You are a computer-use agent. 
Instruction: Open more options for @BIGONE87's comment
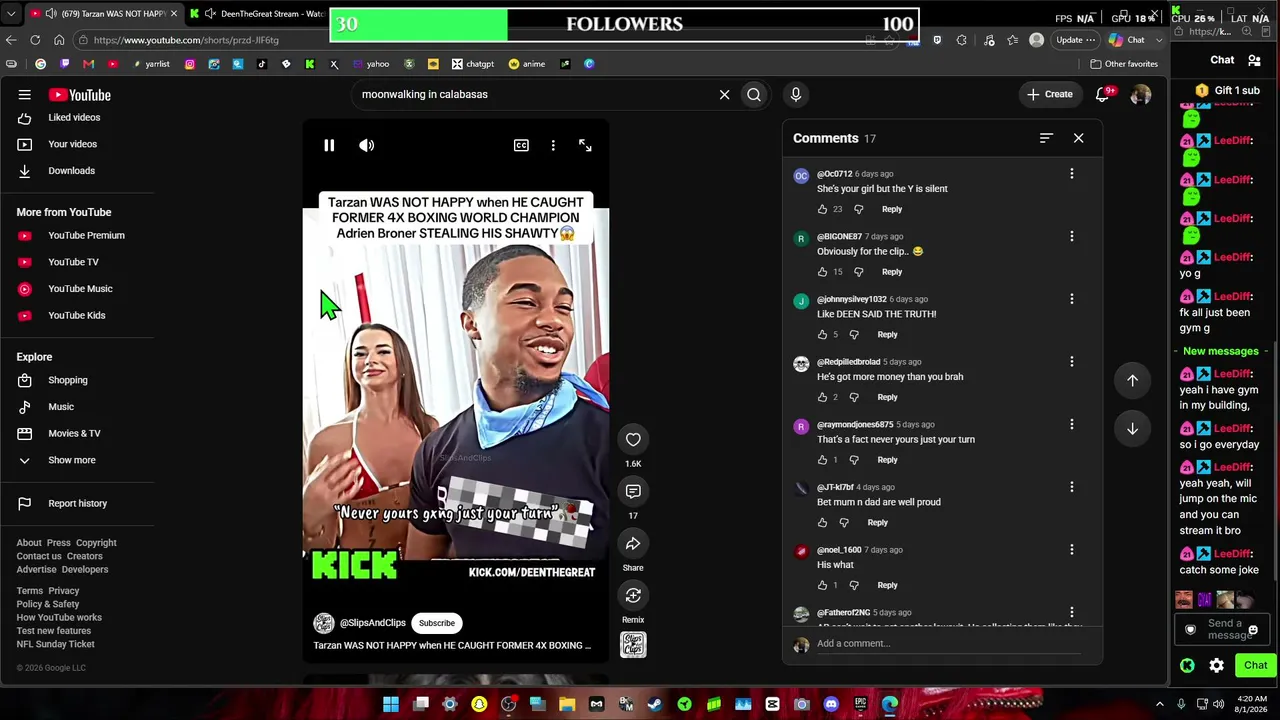pyautogui.click(x=1072, y=237)
